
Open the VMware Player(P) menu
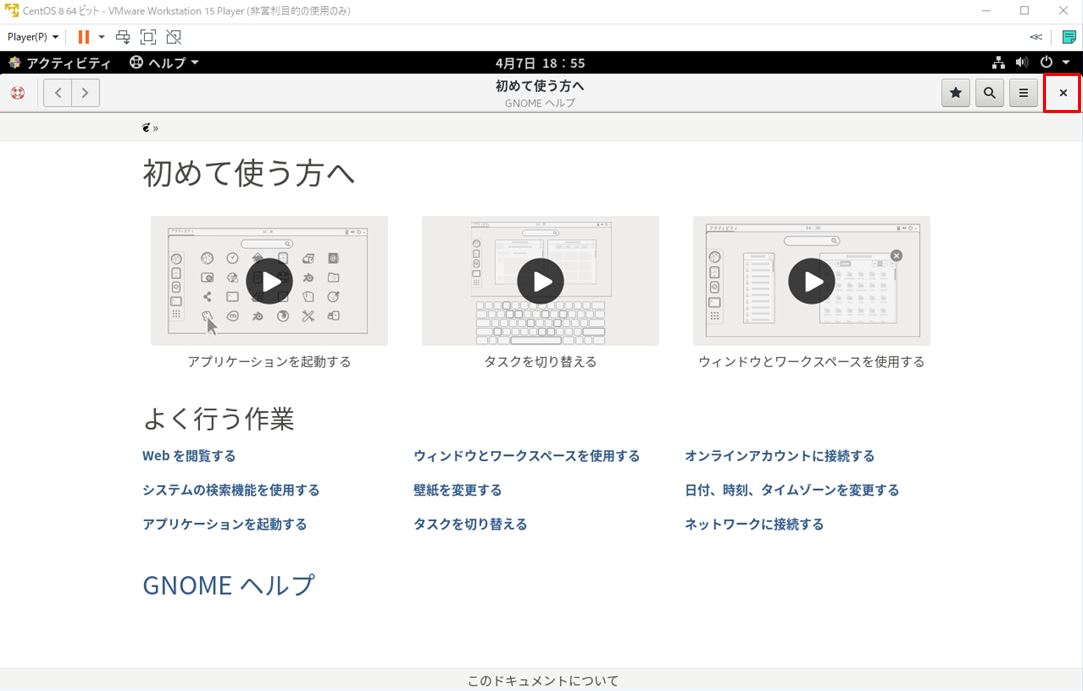coord(32,37)
